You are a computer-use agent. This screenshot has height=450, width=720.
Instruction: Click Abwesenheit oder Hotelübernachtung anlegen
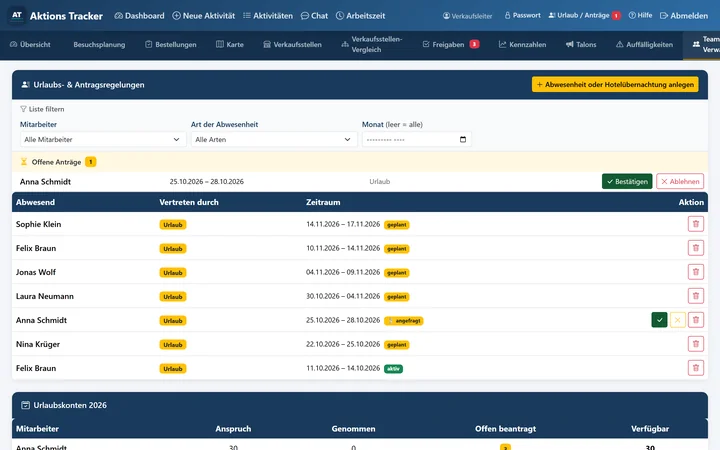[x=615, y=84]
